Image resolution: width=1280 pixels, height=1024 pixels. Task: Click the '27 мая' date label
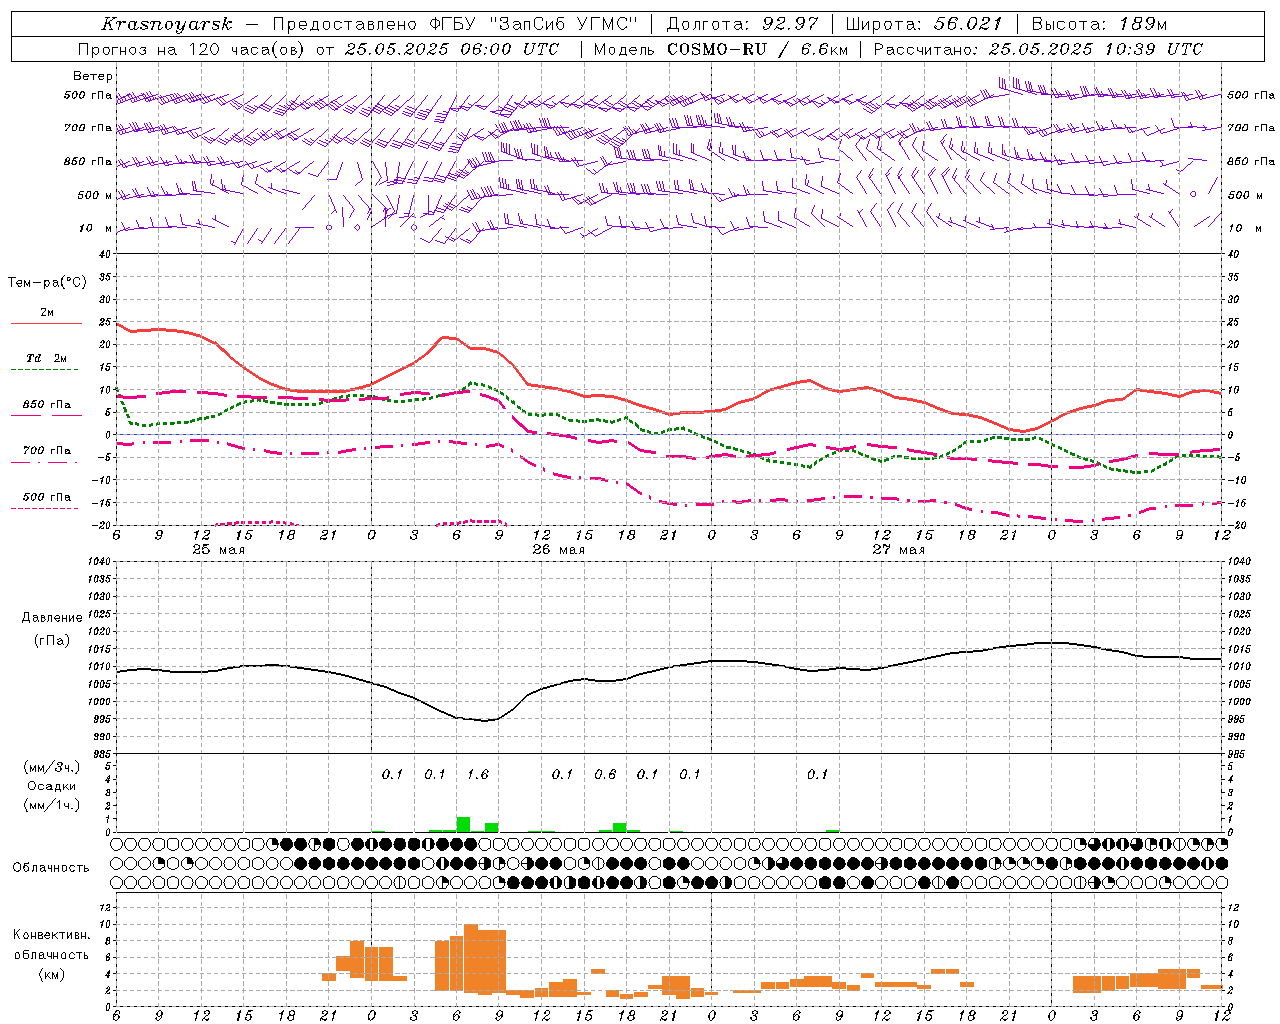(x=898, y=550)
